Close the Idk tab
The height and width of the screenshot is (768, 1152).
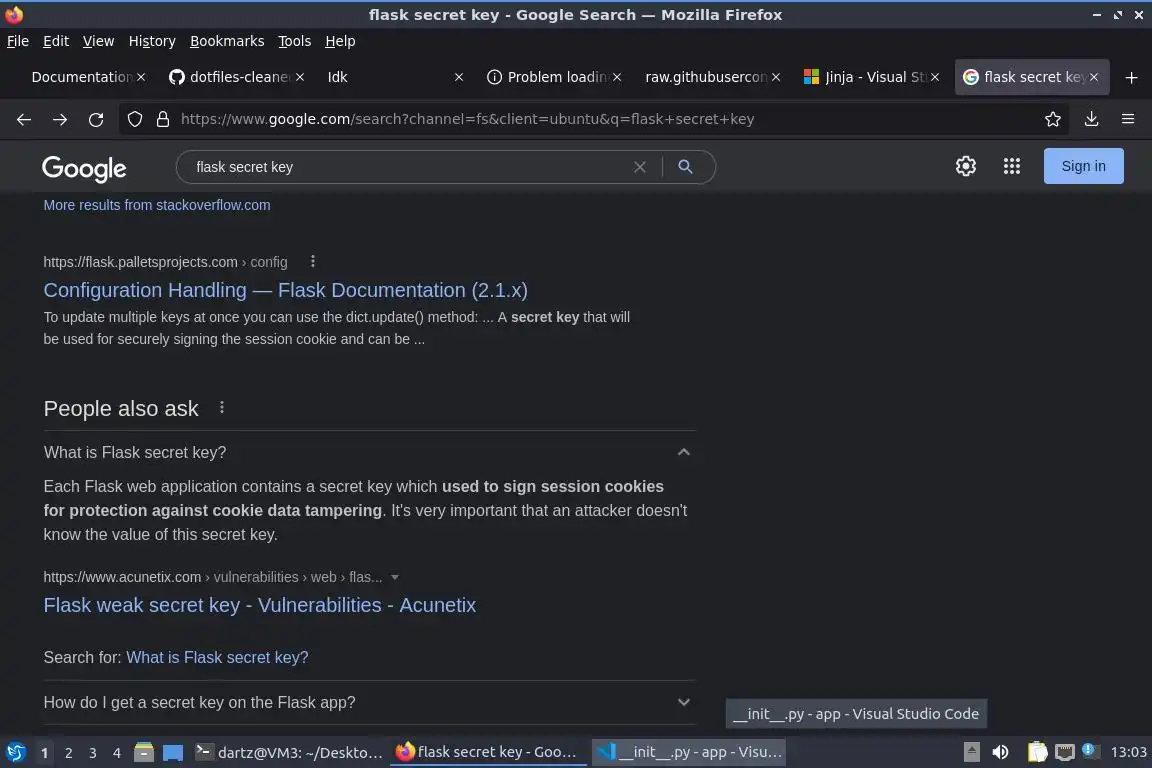[x=458, y=77]
